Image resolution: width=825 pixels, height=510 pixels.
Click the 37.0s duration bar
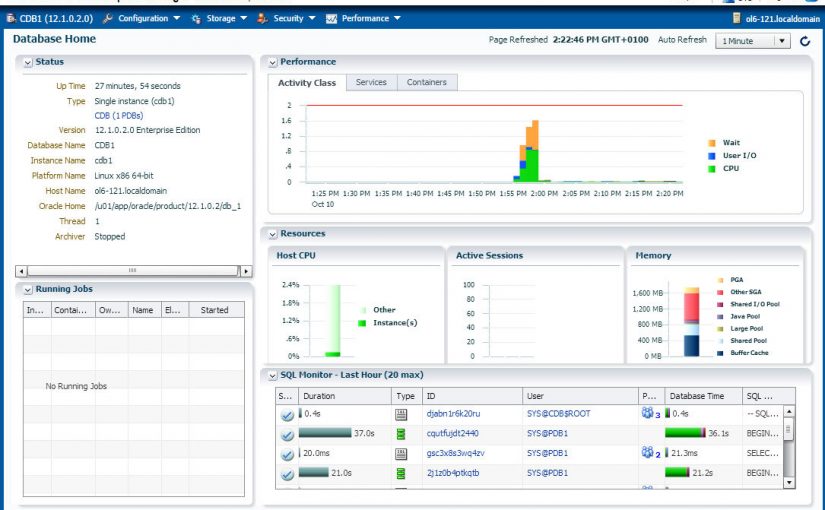click(x=325, y=433)
